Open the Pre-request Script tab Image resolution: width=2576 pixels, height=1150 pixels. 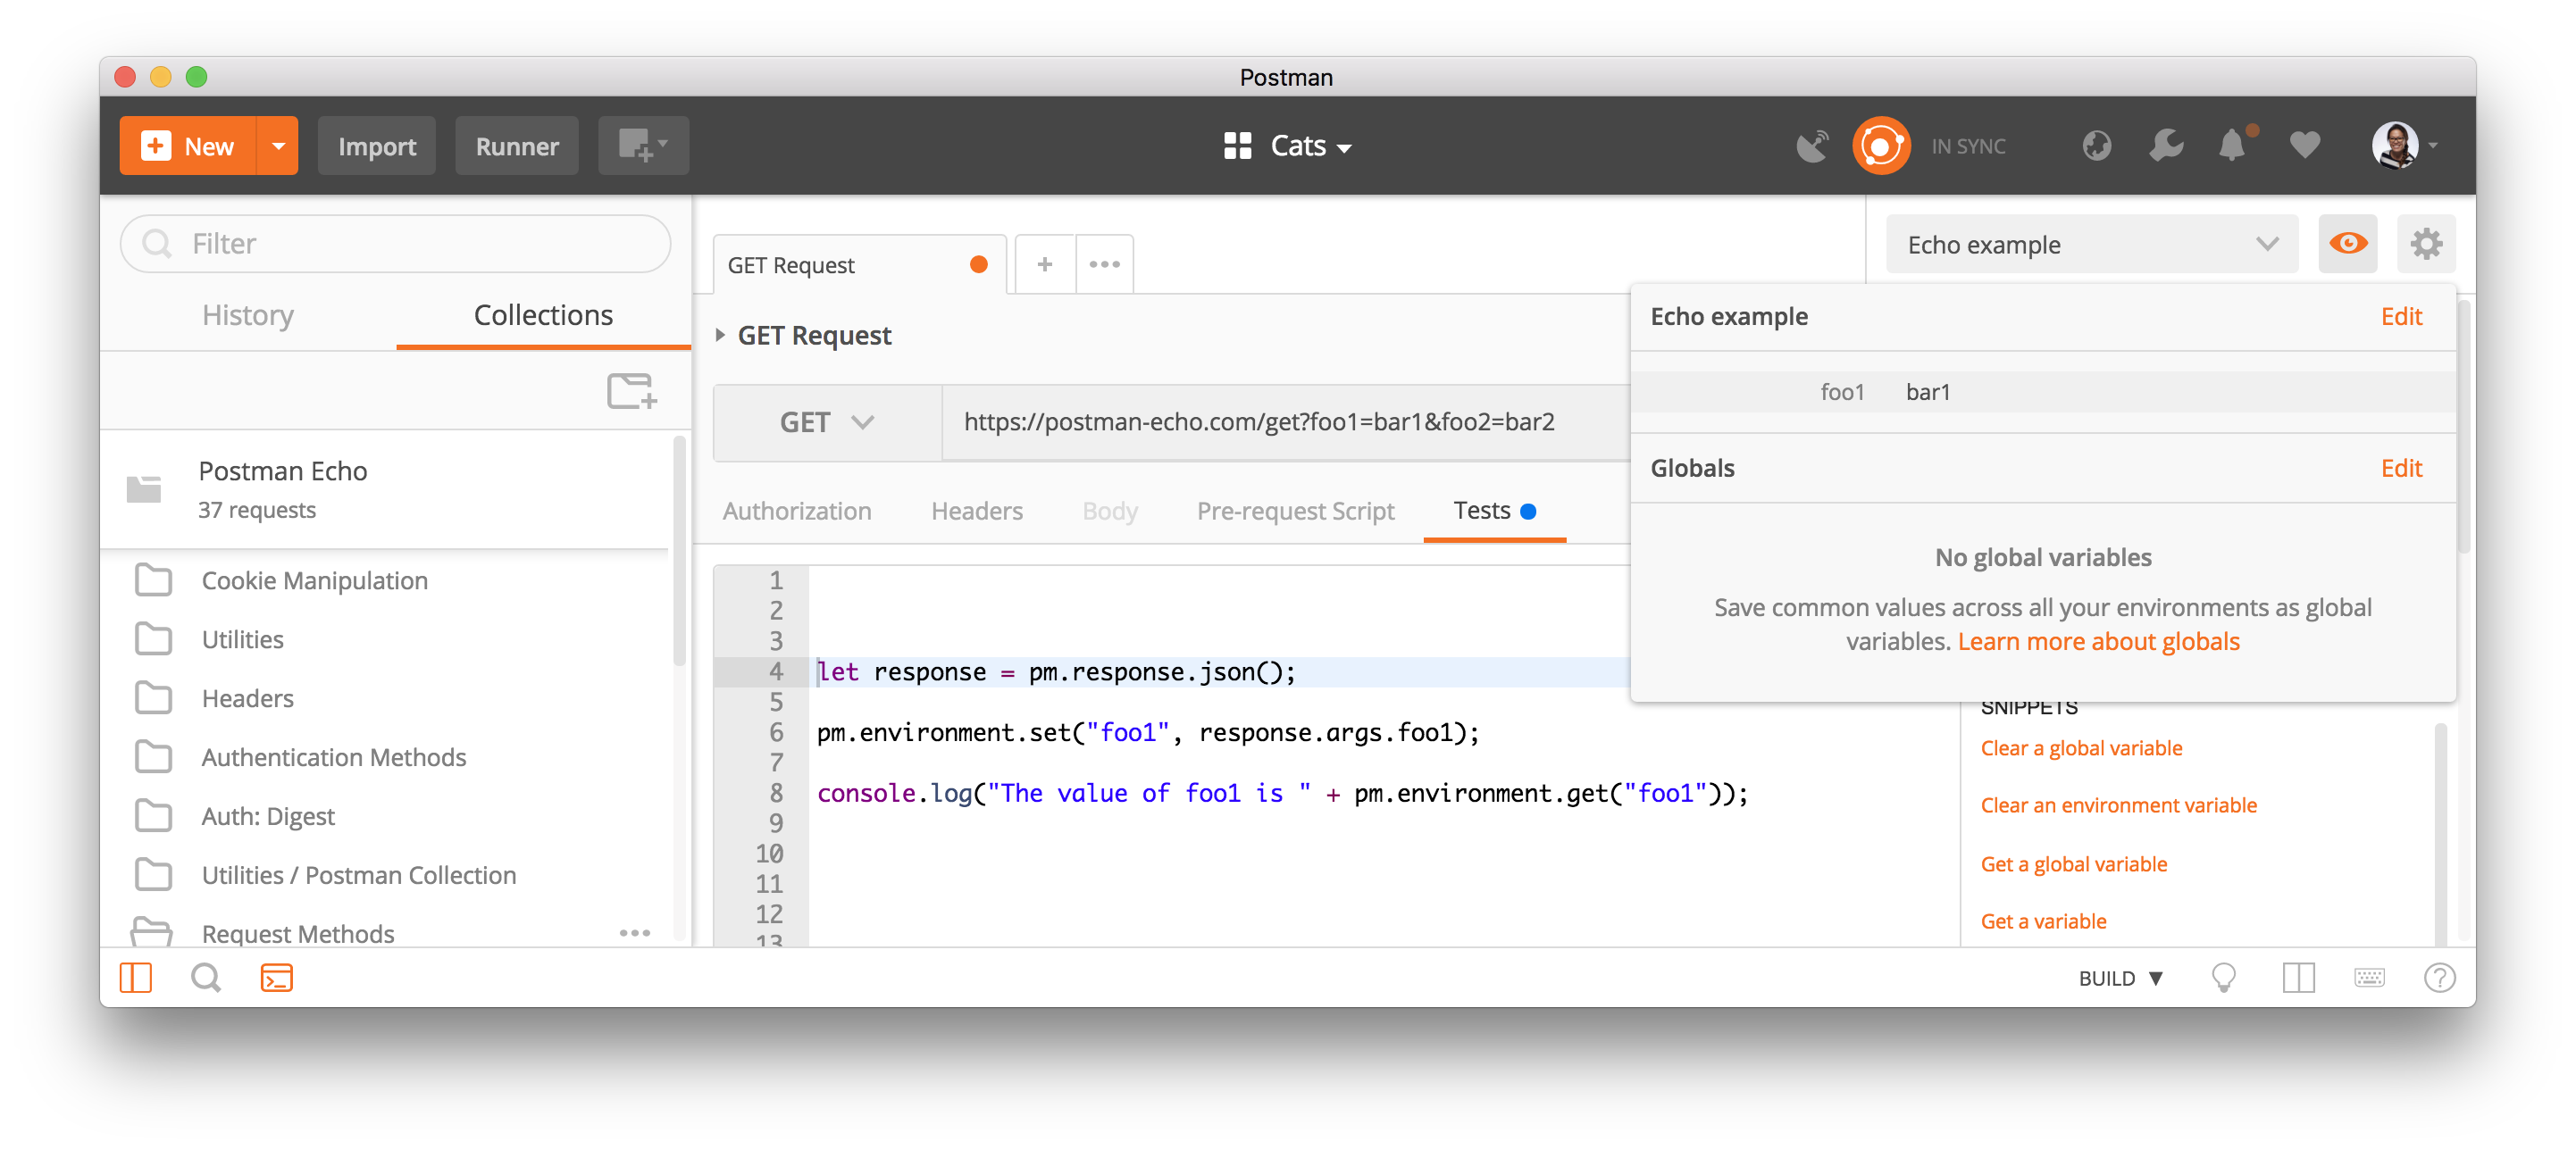(x=1295, y=511)
